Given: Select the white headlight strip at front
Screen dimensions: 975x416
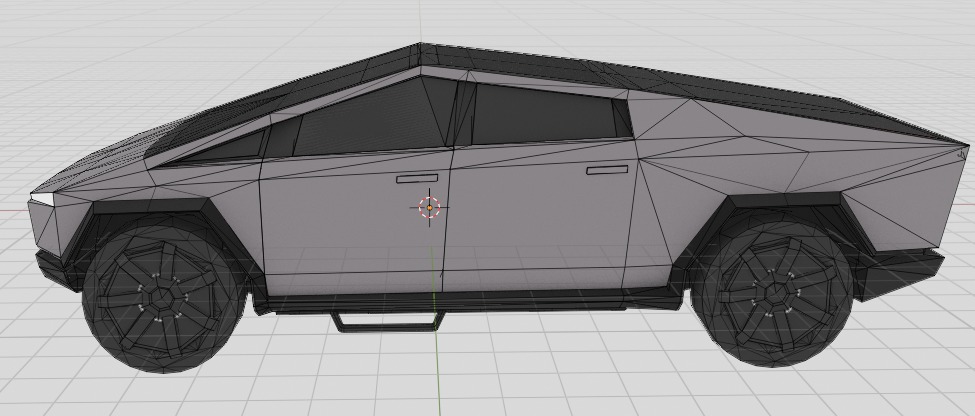Looking at the screenshot, I should point(42,199).
